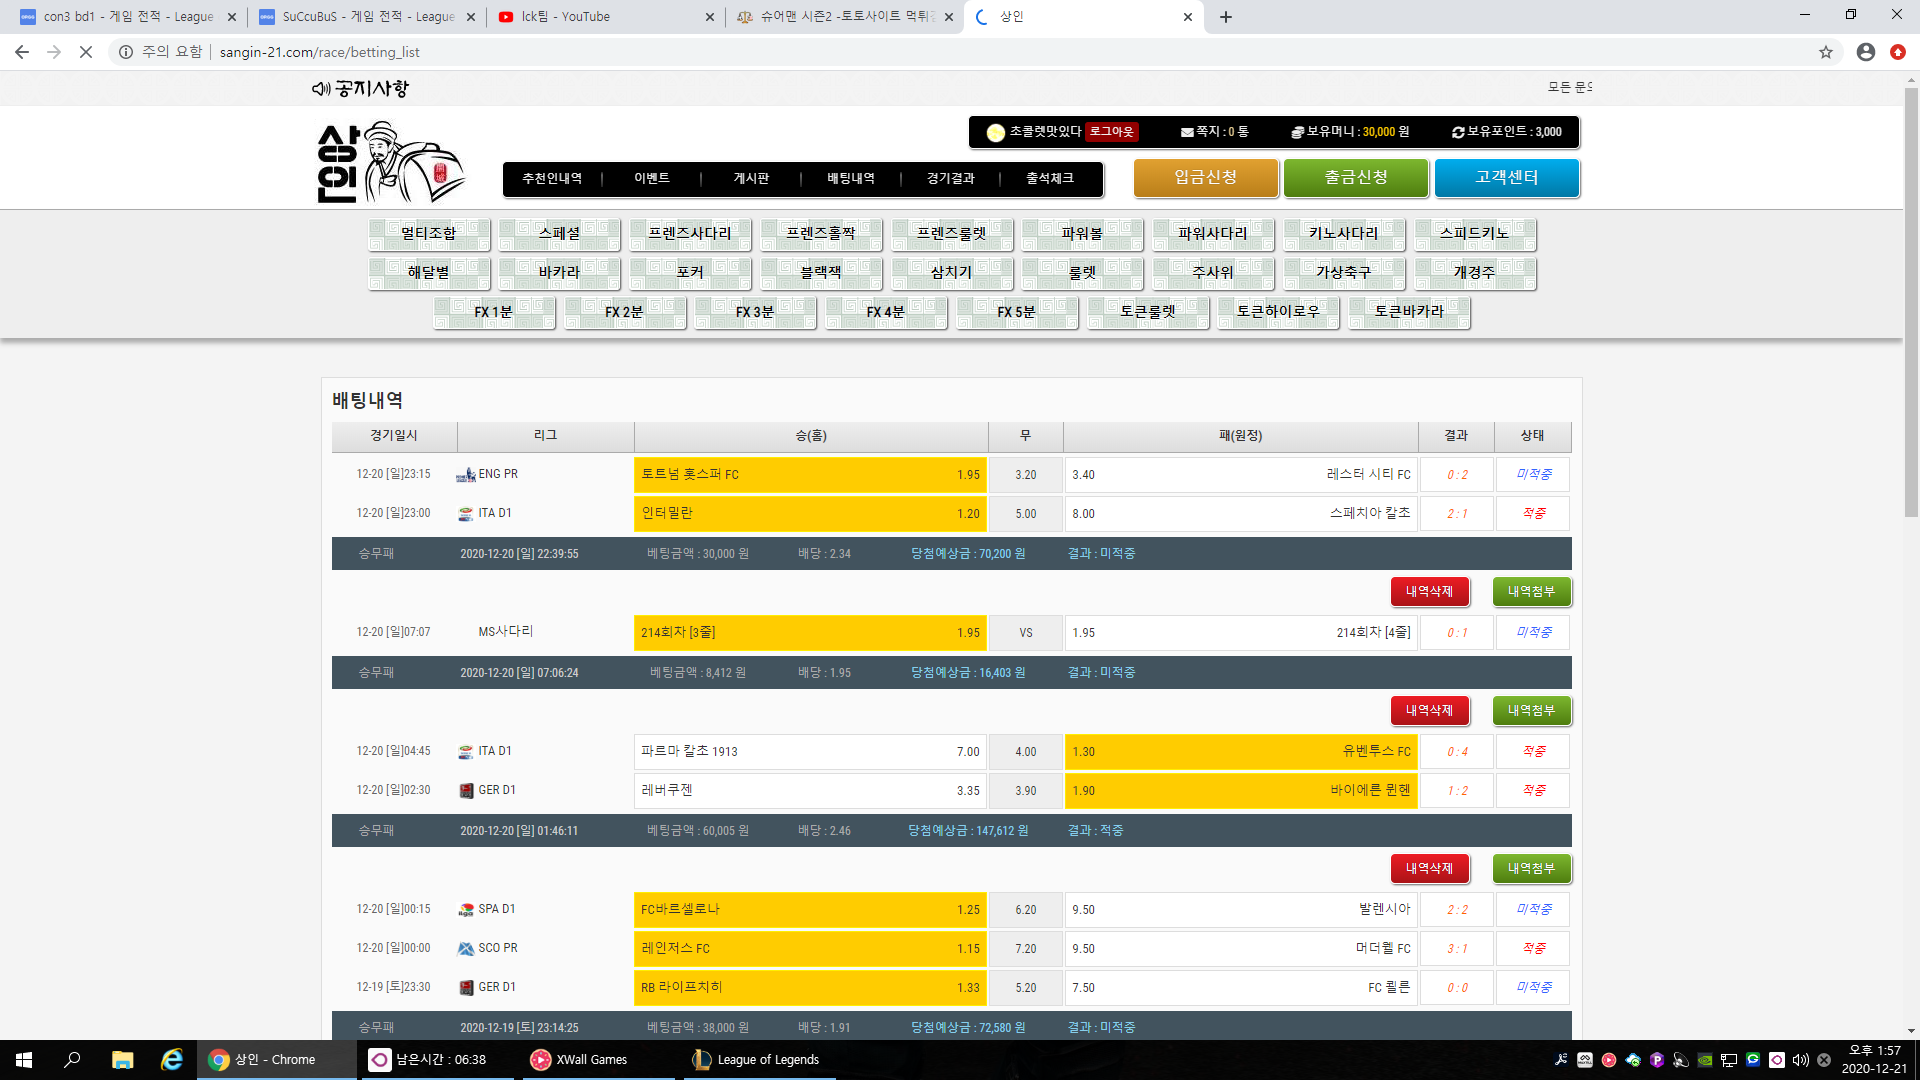The image size is (1920, 1080).
Task: Open Internet Explorer from taskbar
Action: [x=172, y=1060]
